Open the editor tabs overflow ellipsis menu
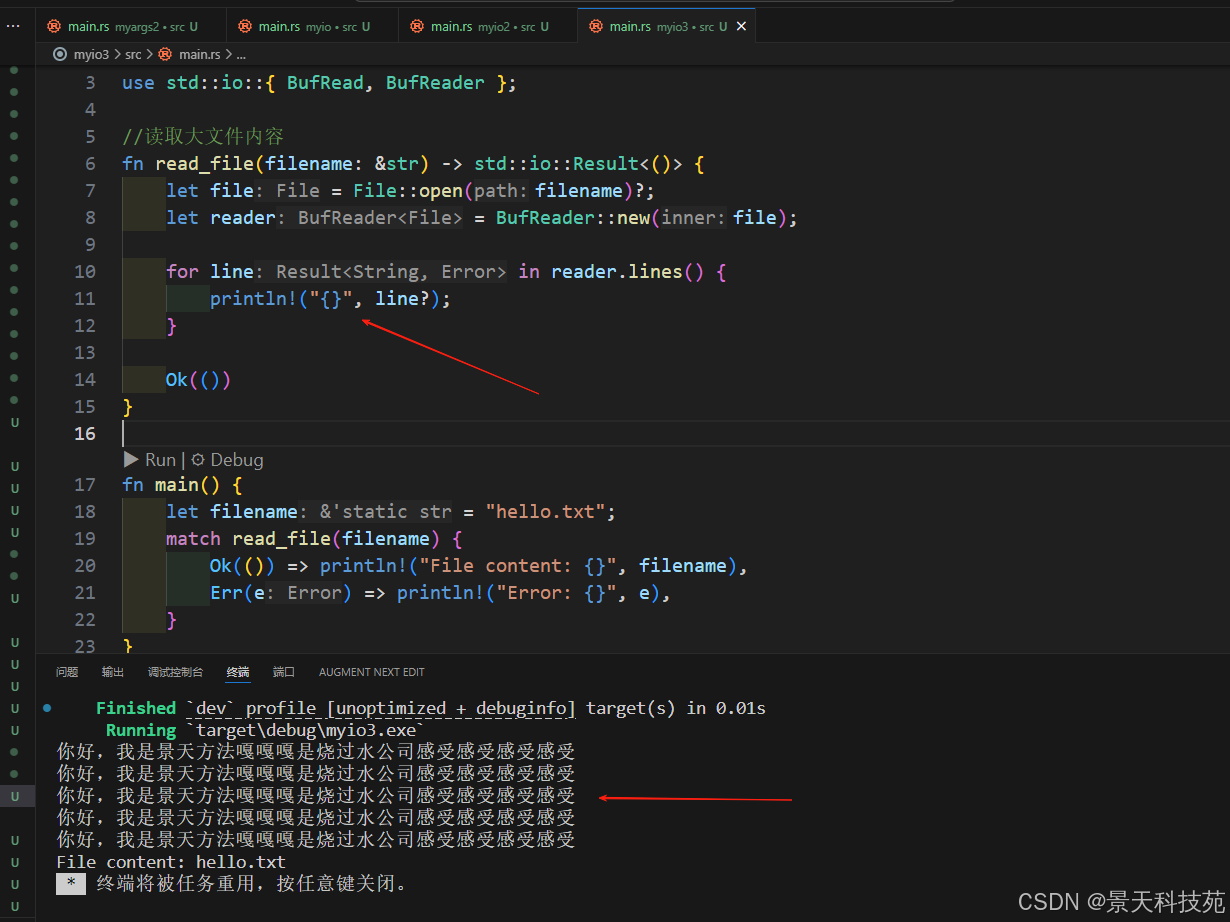This screenshot has width=1230, height=922. pyautogui.click(x=13, y=26)
